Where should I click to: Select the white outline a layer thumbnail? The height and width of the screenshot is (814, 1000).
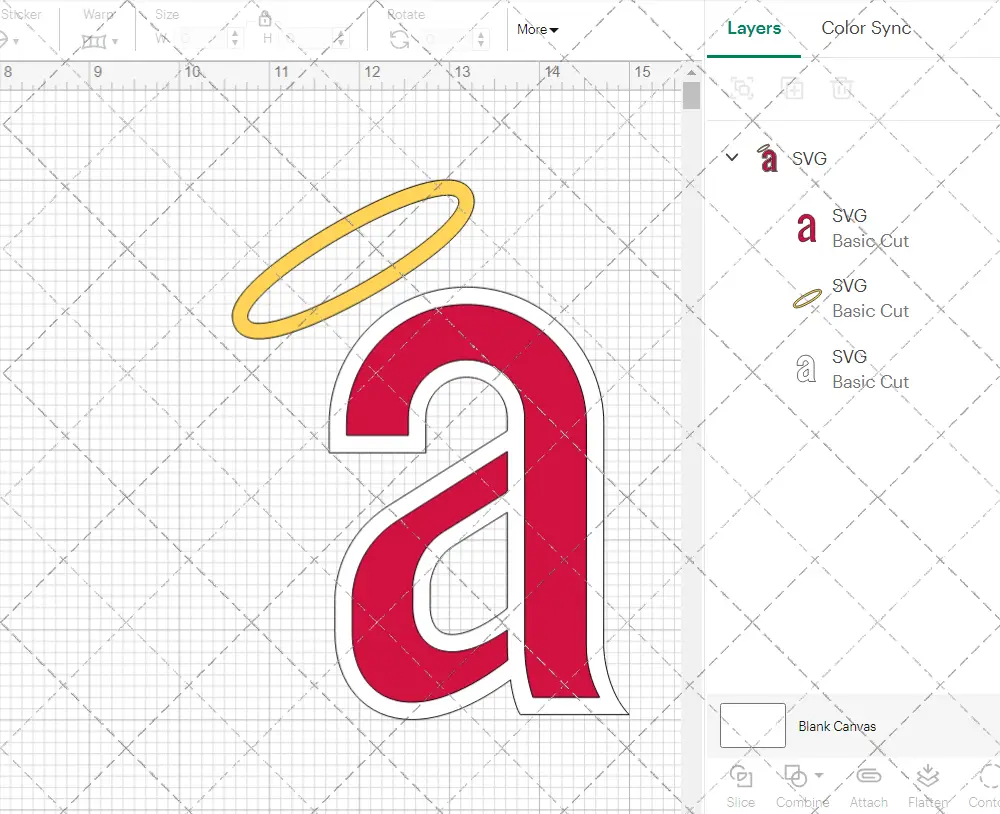(806, 369)
